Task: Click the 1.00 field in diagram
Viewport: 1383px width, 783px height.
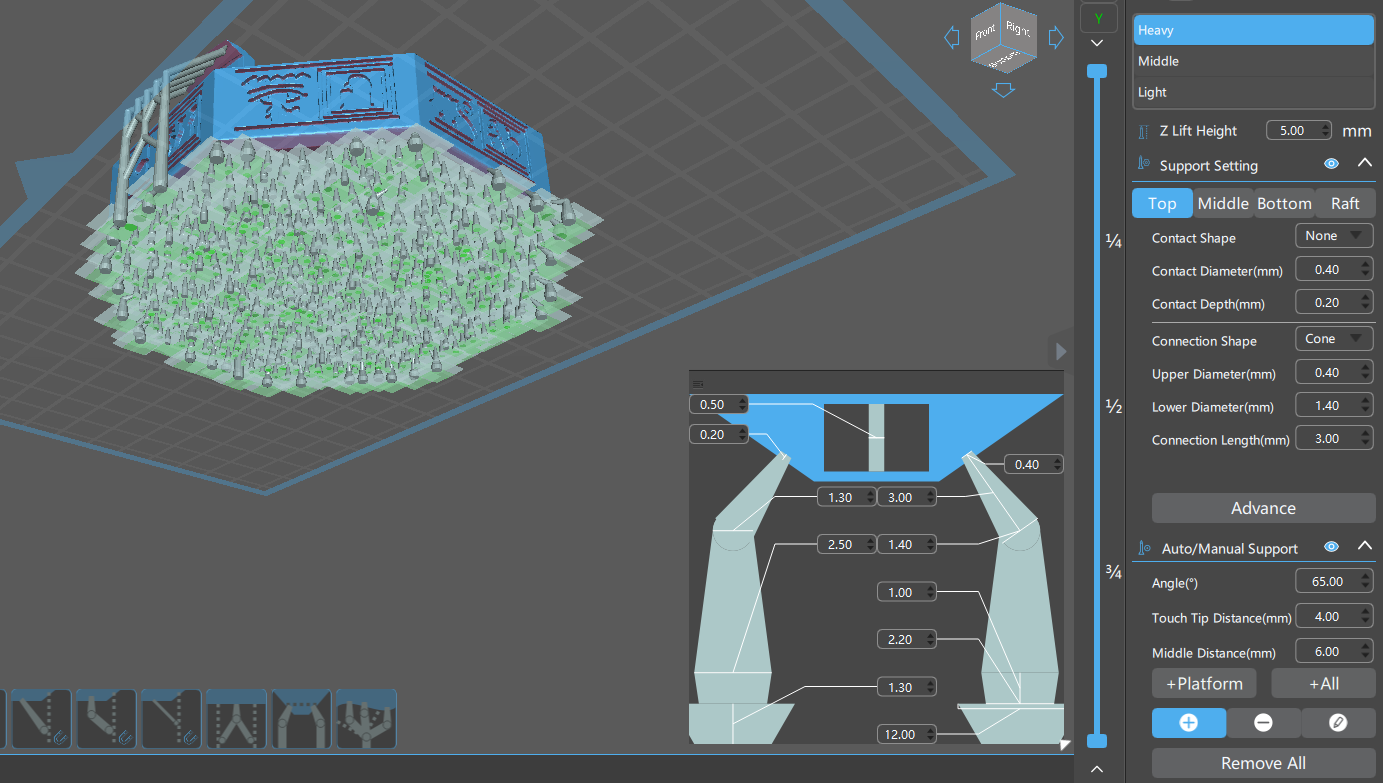Action: (907, 592)
